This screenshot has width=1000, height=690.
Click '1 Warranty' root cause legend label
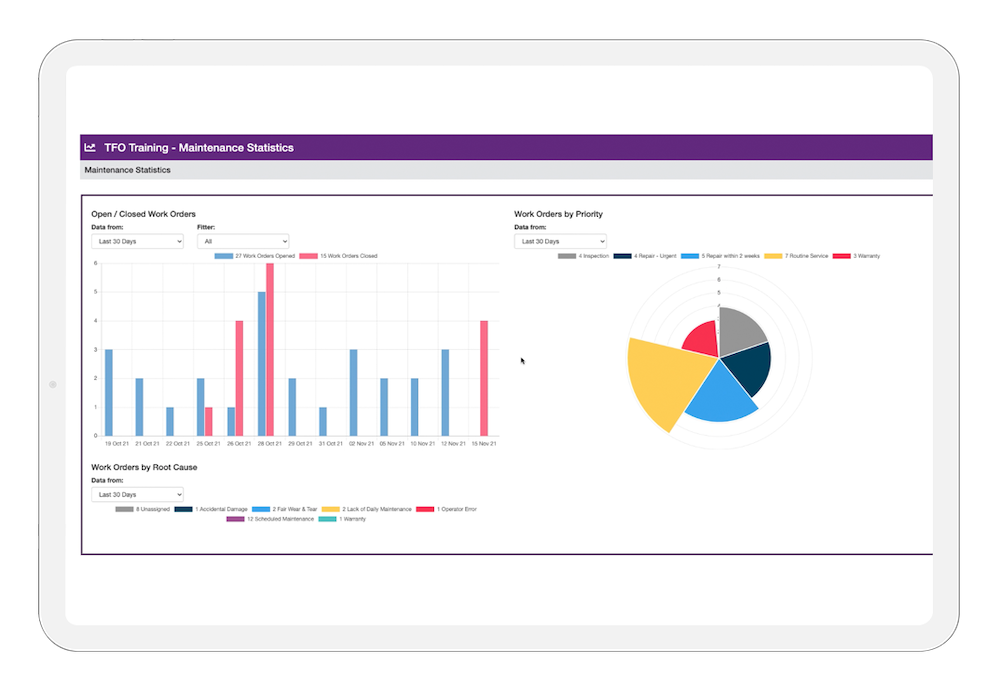coord(352,519)
